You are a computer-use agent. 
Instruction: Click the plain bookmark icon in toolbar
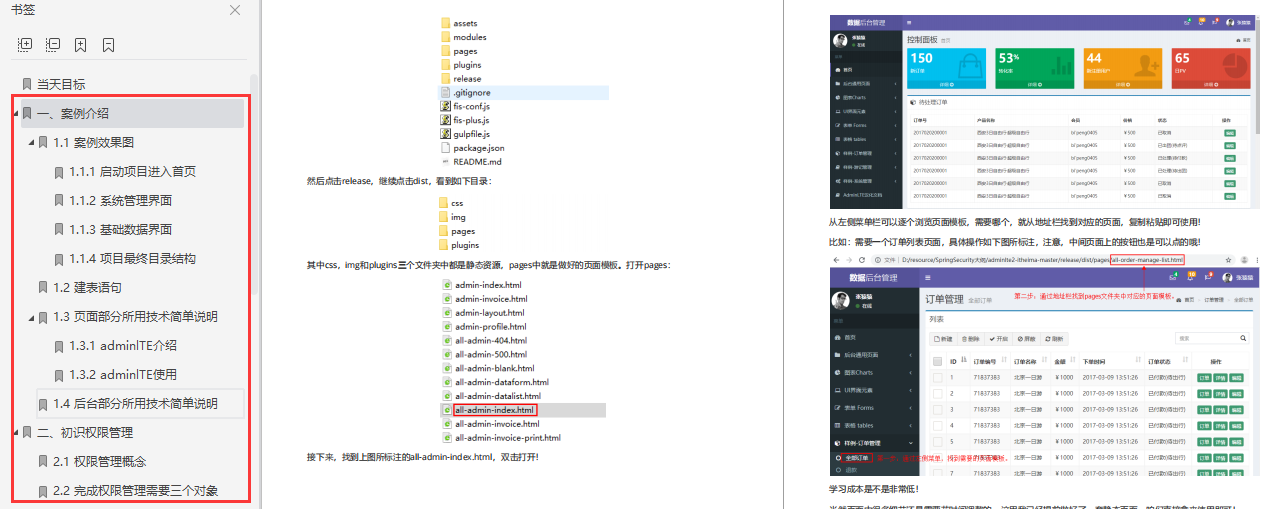pyautogui.click(x=108, y=45)
